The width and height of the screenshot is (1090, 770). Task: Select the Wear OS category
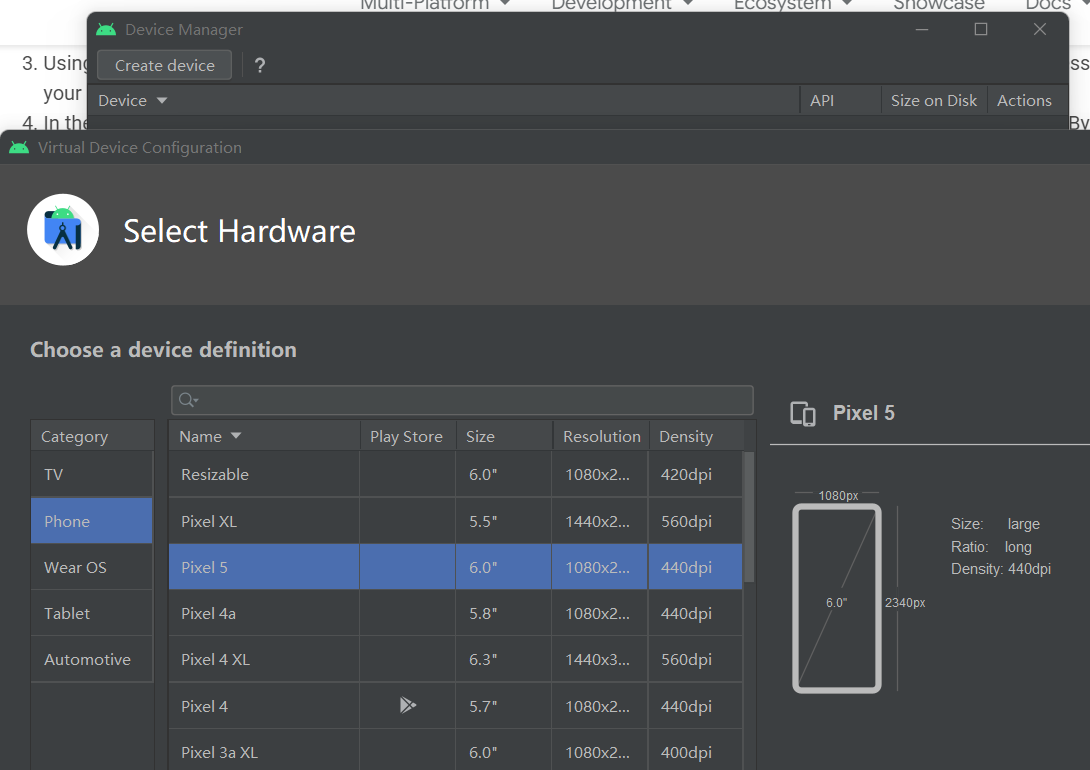click(92, 567)
